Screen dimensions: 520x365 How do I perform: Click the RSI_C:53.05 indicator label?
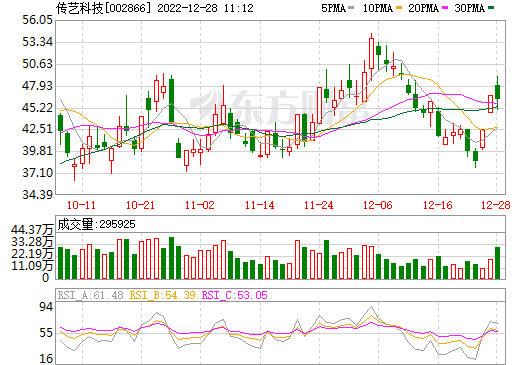click(235, 295)
